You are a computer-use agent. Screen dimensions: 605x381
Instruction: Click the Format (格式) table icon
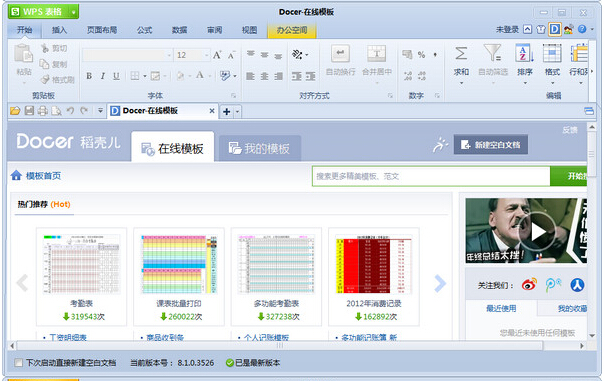pyautogui.click(x=552, y=53)
